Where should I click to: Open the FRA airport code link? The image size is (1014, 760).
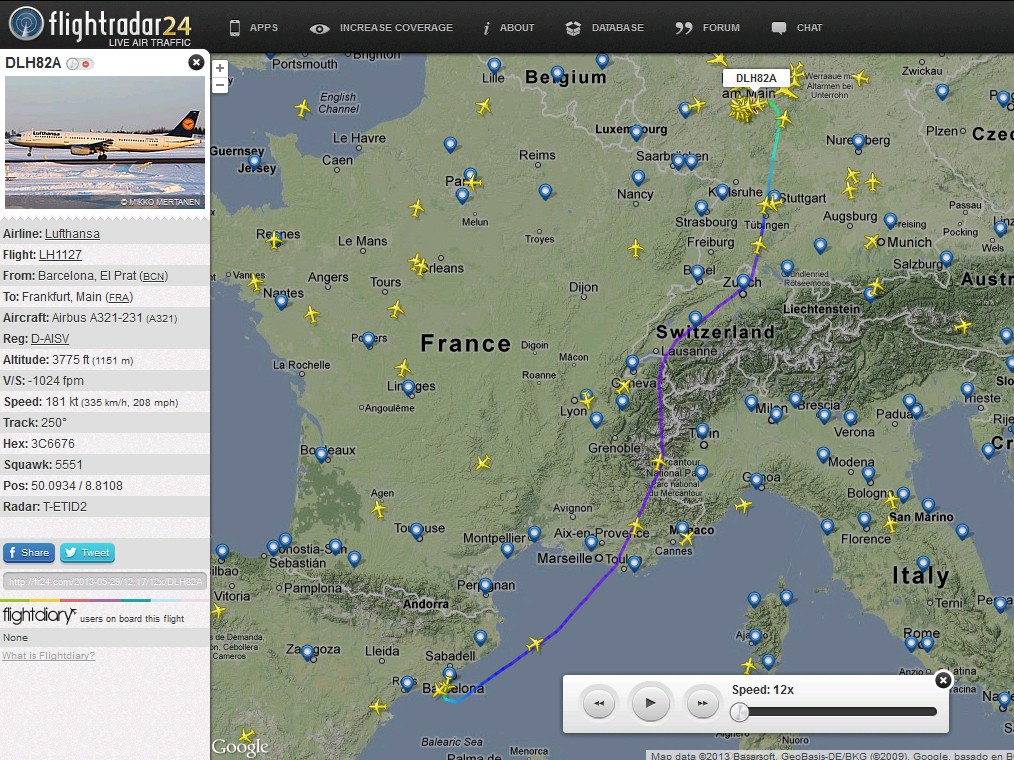pos(119,298)
